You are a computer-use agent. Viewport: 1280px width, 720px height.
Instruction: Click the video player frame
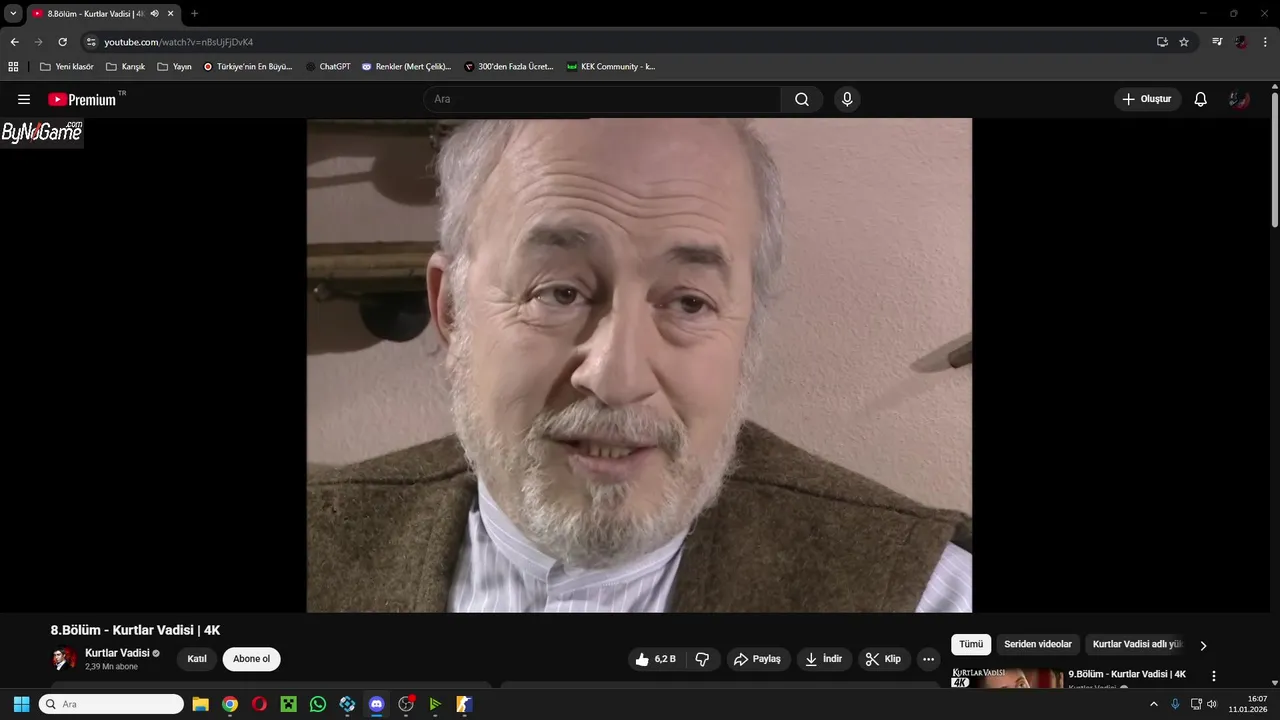639,365
